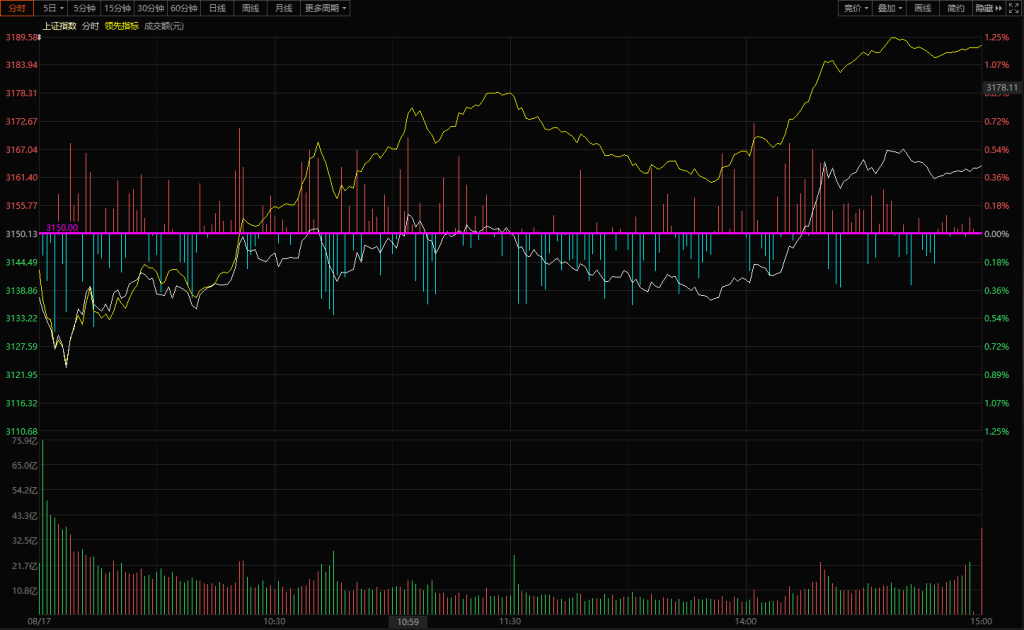Show the 日线 daily chart
This screenshot has width=1024, height=630.
218,8
